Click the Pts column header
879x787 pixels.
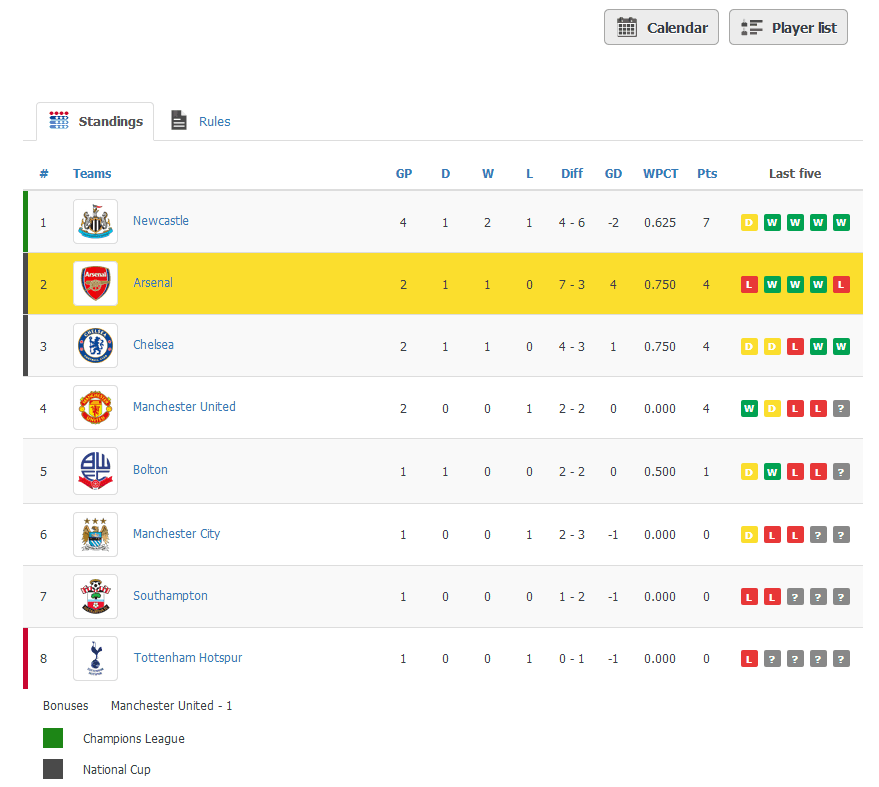[x=707, y=173]
